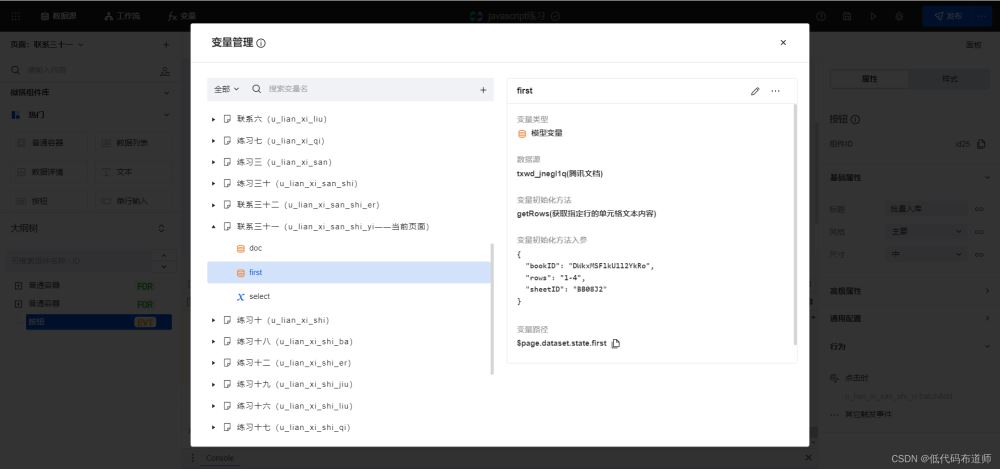Open 数据源 tab in background editor
The image size is (1000, 469).
tap(59, 16)
